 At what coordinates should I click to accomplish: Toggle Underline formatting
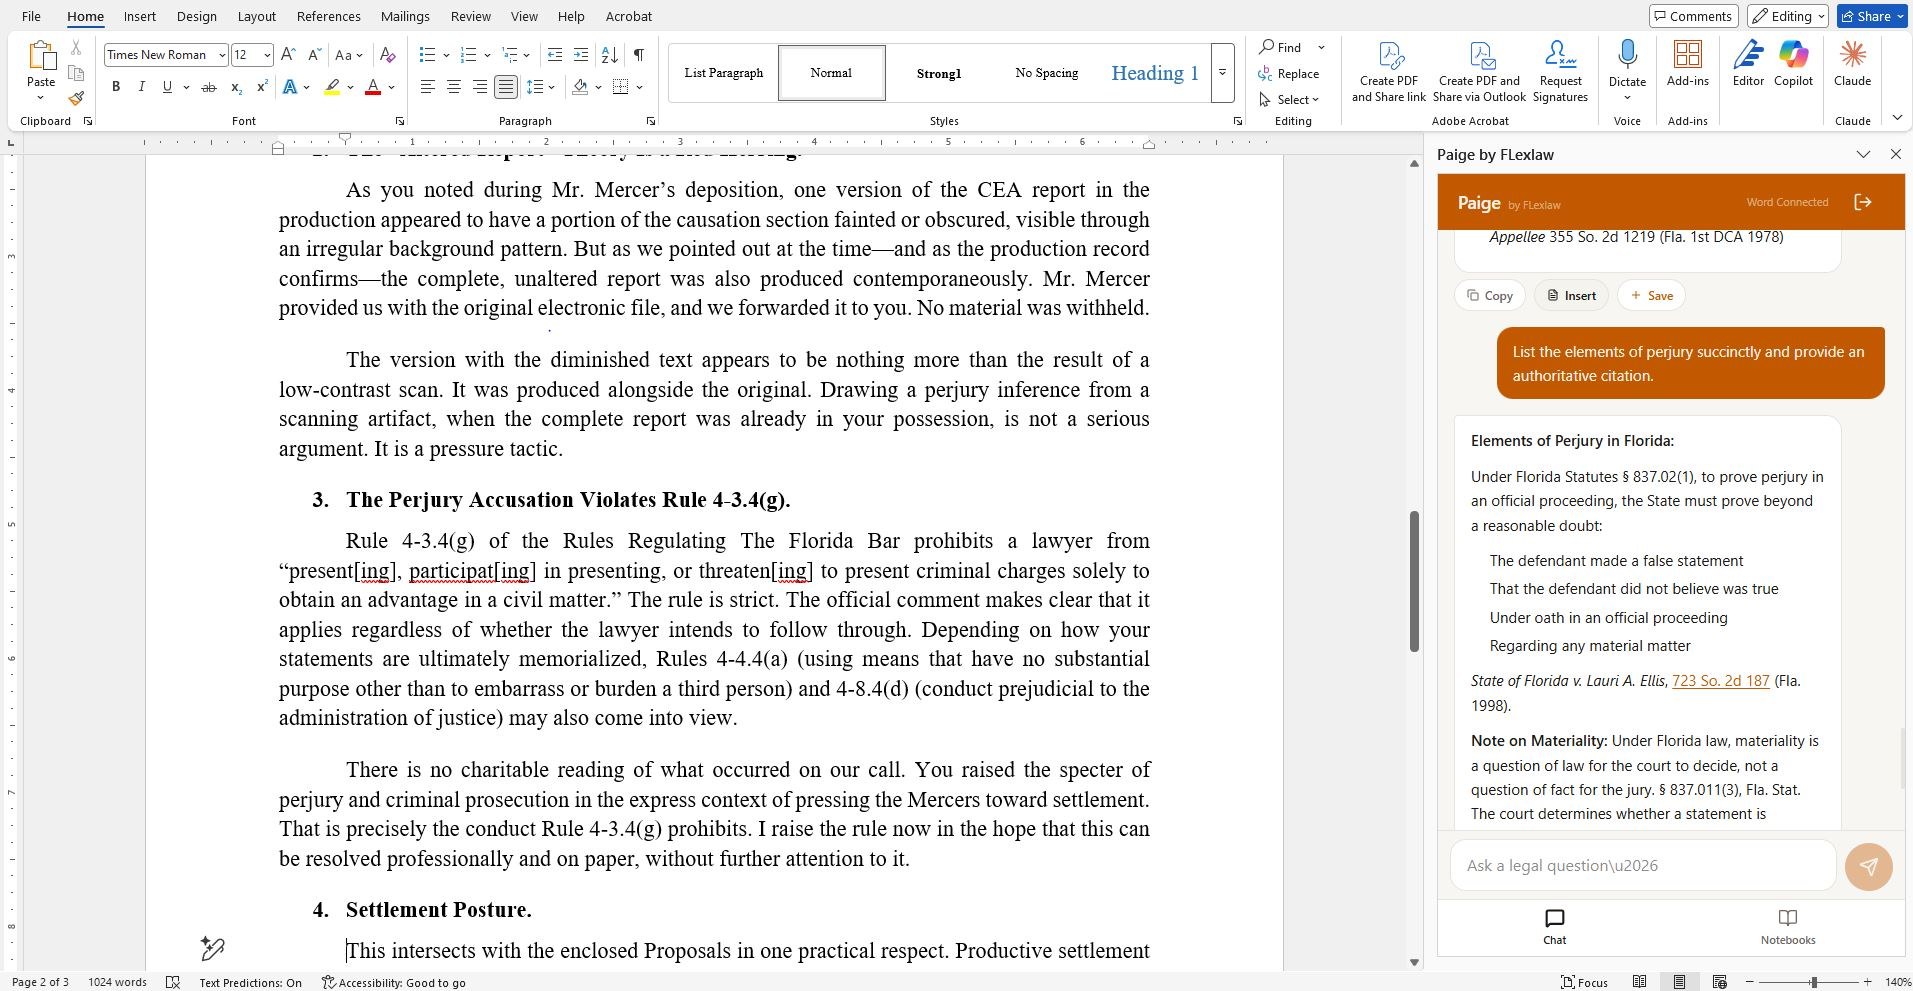[x=167, y=88]
